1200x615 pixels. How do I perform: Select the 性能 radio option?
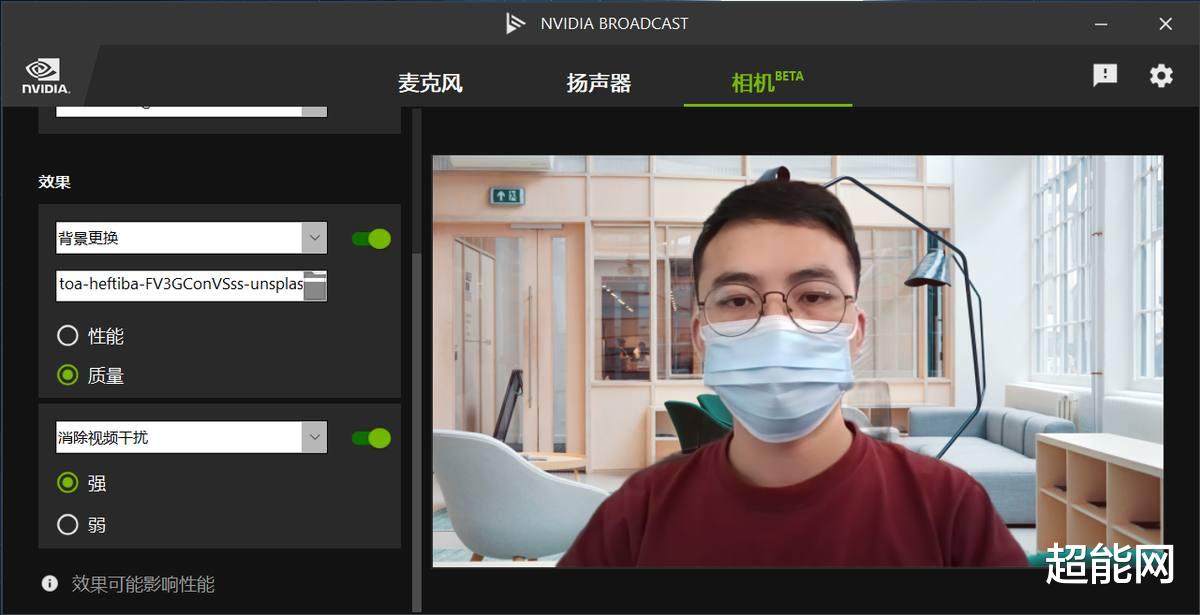point(67,336)
